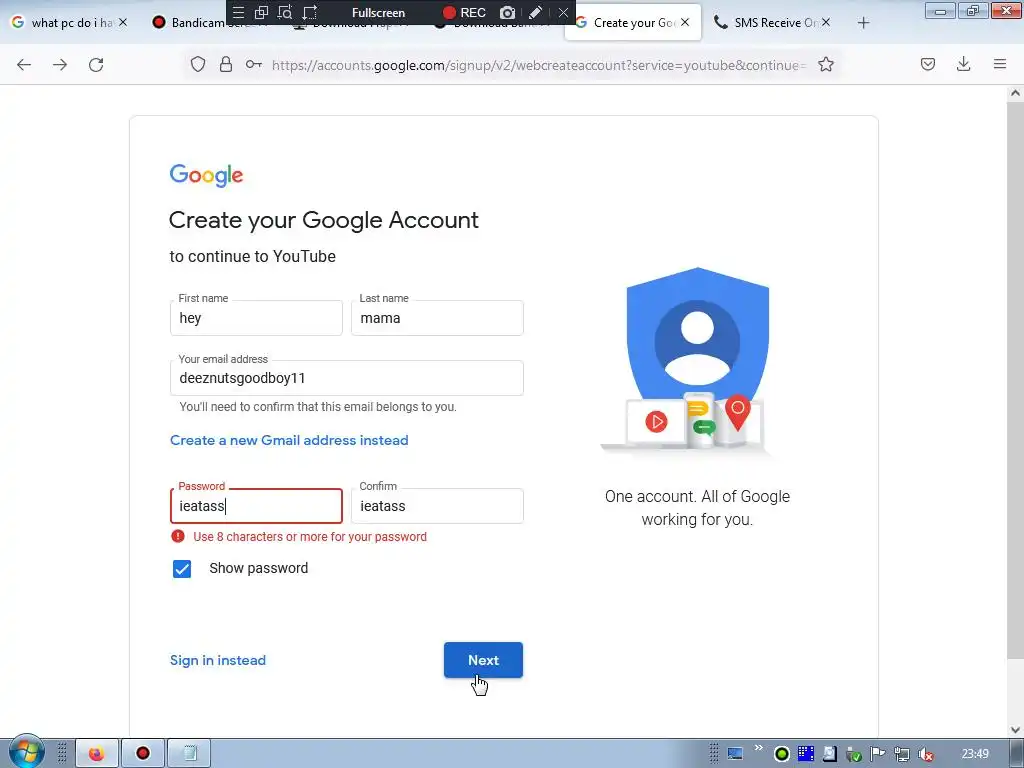Click the Google logo
1024x768 pixels.
[x=206, y=175]
